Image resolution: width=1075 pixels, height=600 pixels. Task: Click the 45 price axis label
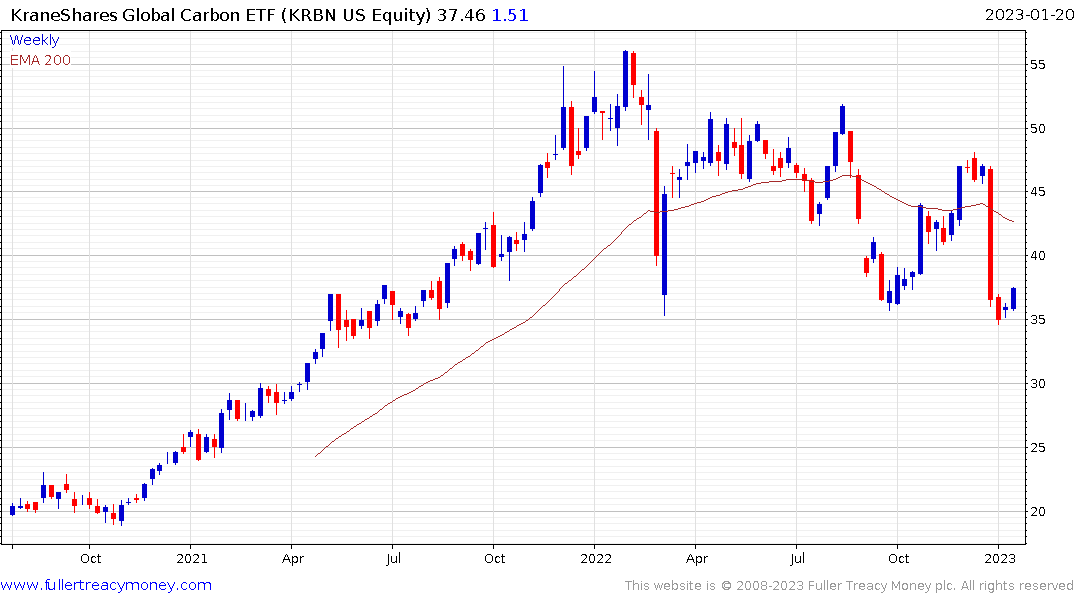(1037, 192)
